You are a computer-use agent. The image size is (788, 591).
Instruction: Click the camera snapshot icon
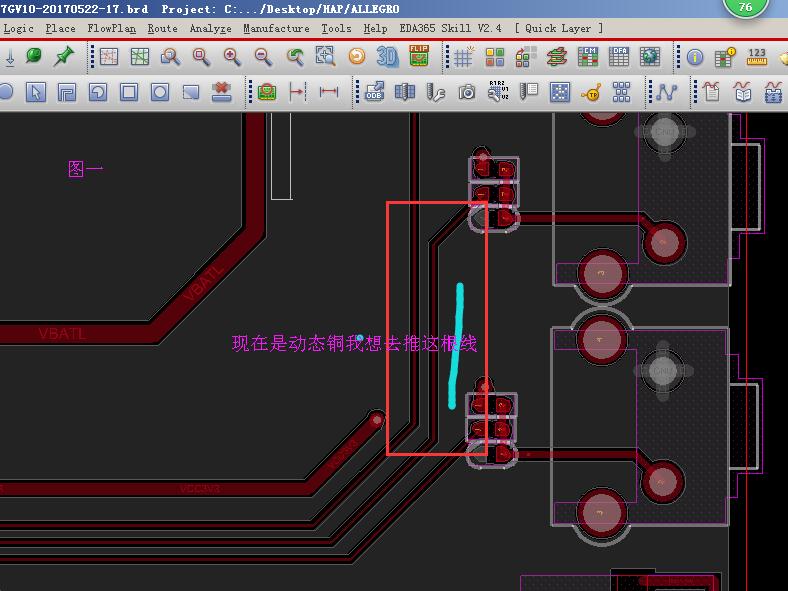click(x=467, y=93)
